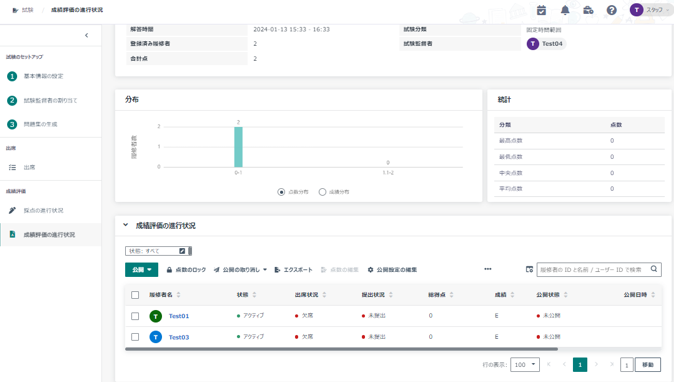
Task: Click the page number jump input
Action: pos(627,365)
